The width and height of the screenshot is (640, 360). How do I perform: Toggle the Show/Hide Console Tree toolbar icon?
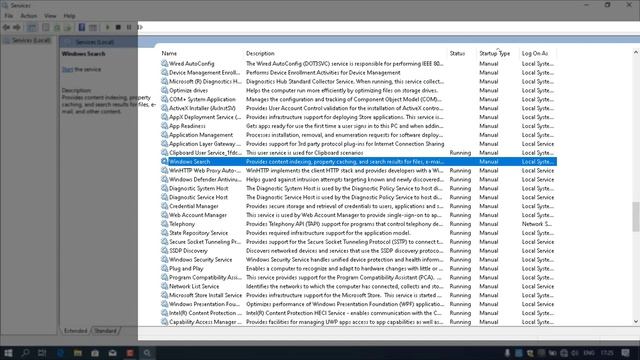(x=31, y=27)
